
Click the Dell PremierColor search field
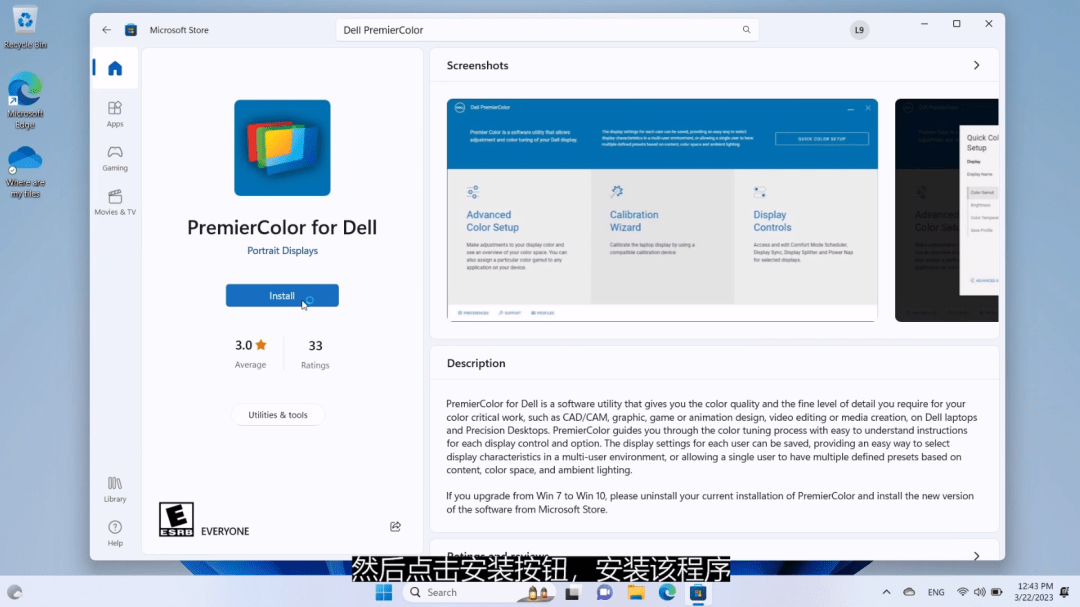(546, 30)
